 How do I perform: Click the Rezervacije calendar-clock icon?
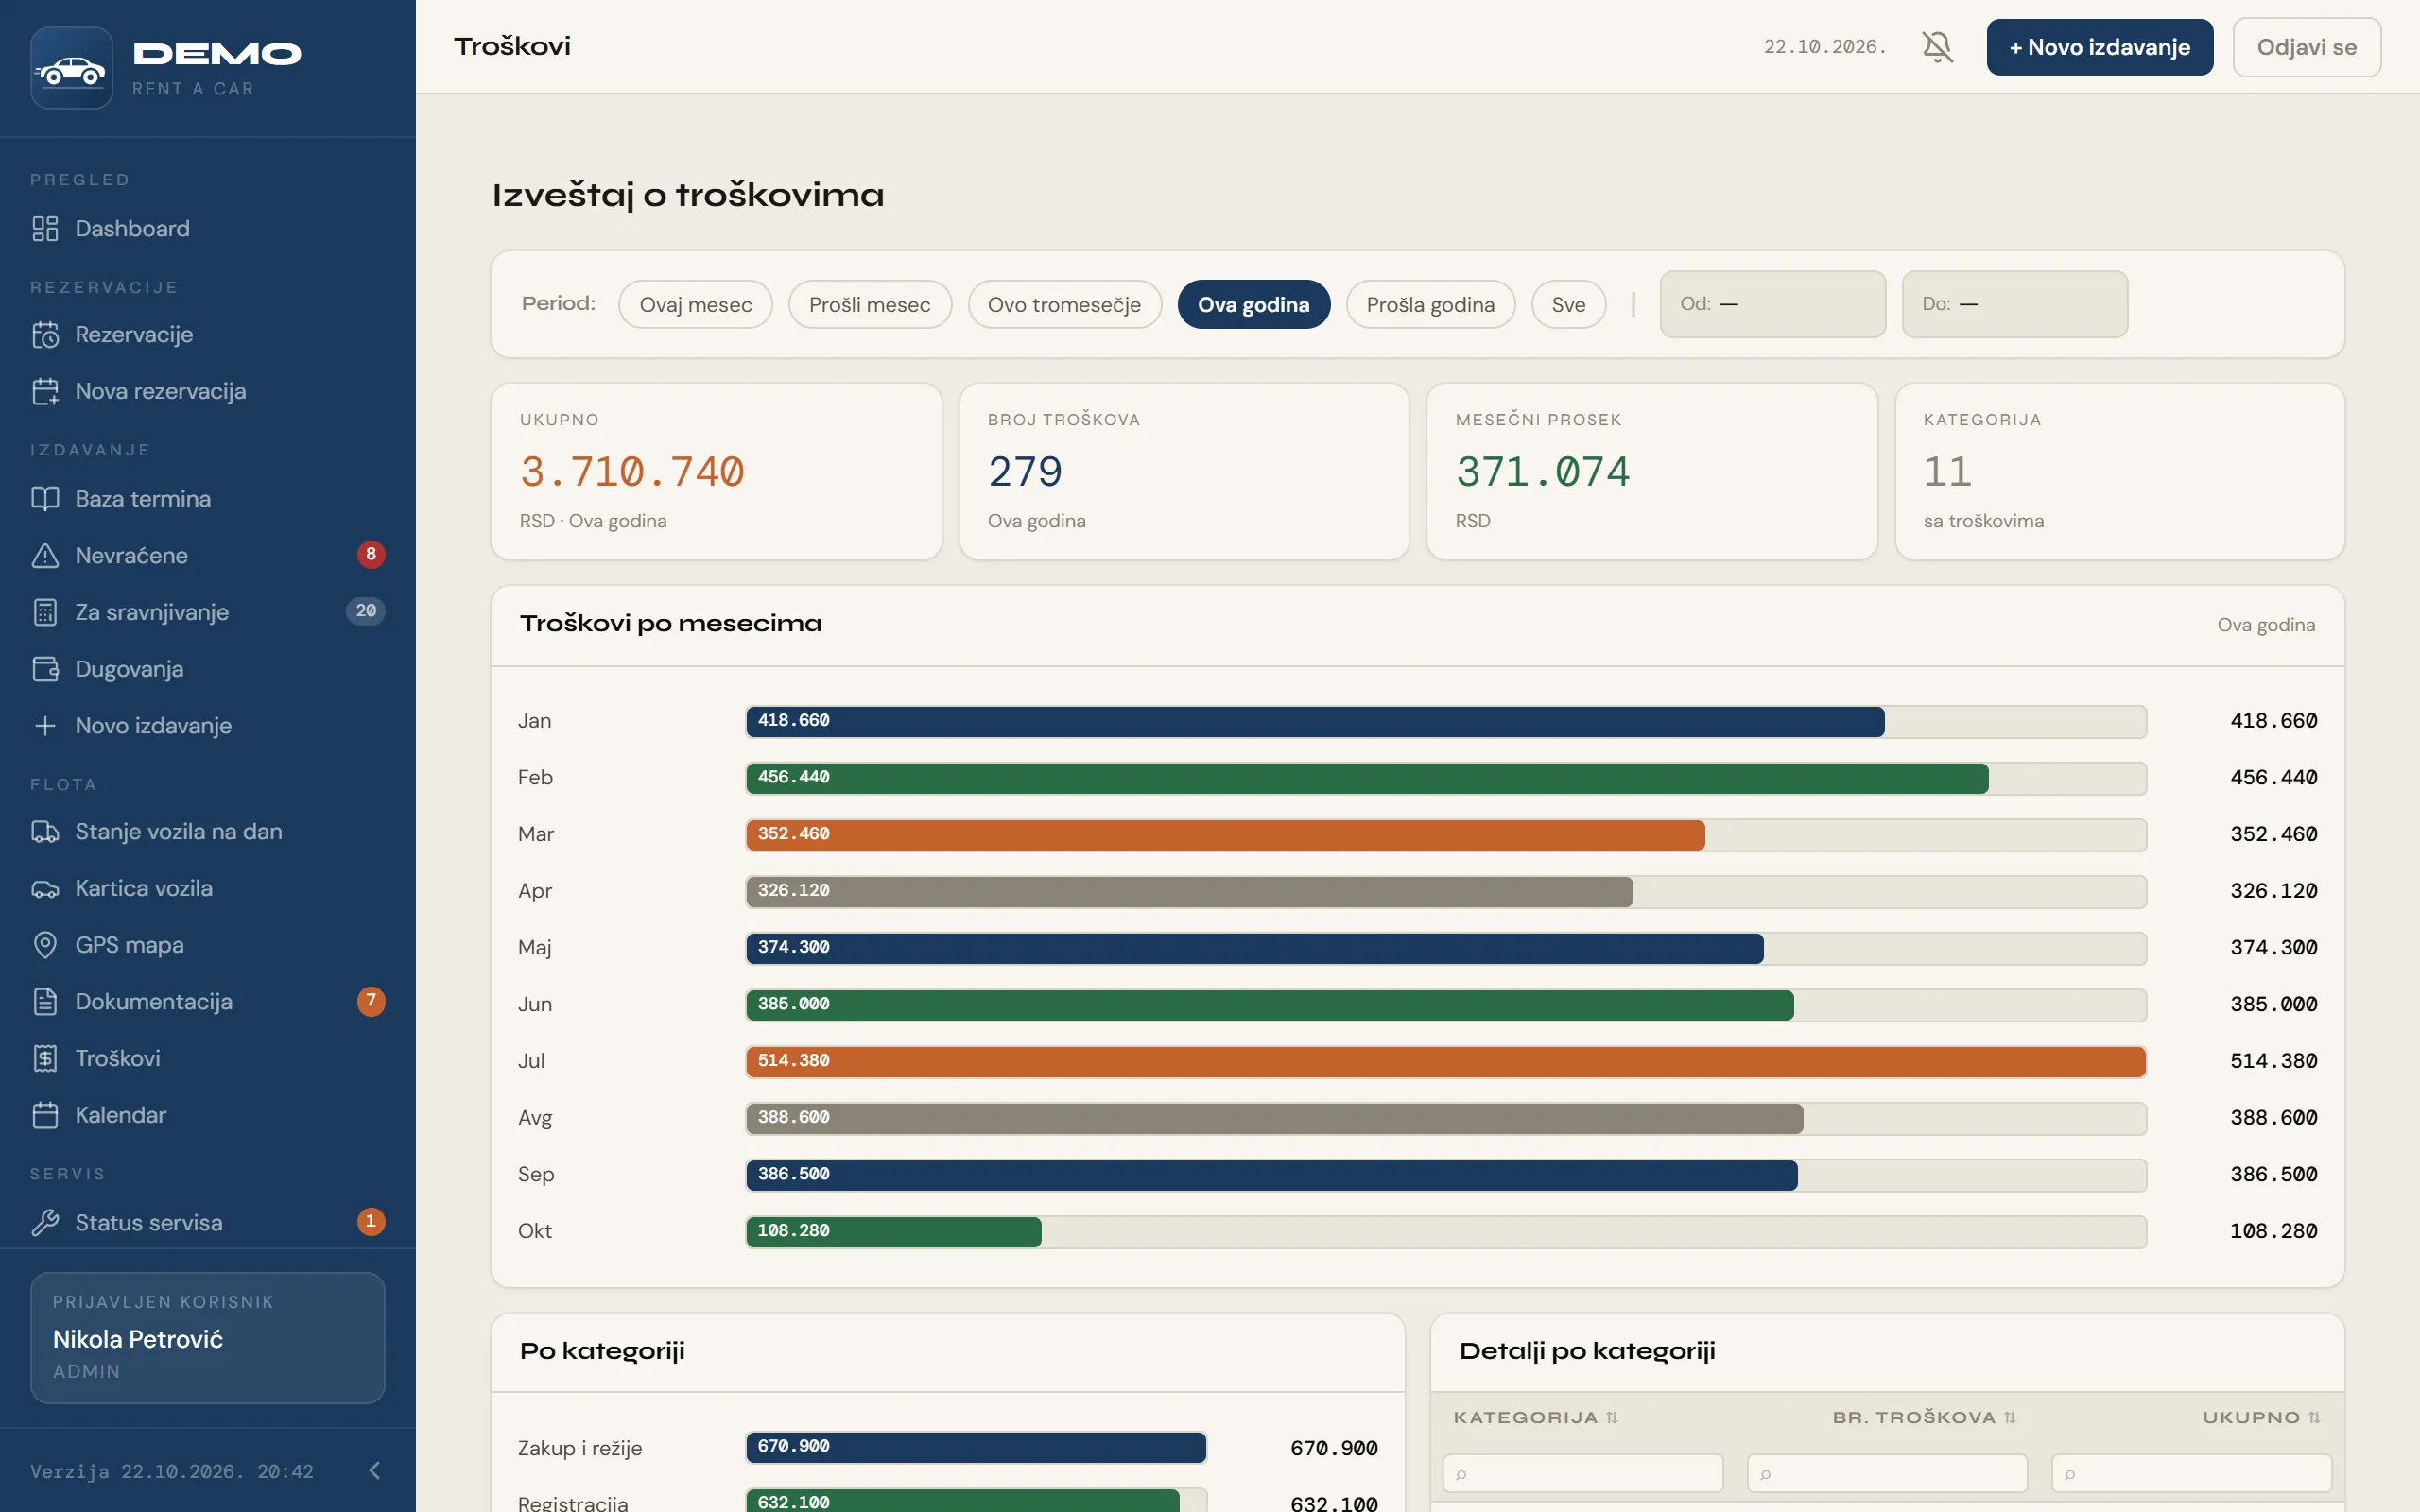[x=45, y=335]
